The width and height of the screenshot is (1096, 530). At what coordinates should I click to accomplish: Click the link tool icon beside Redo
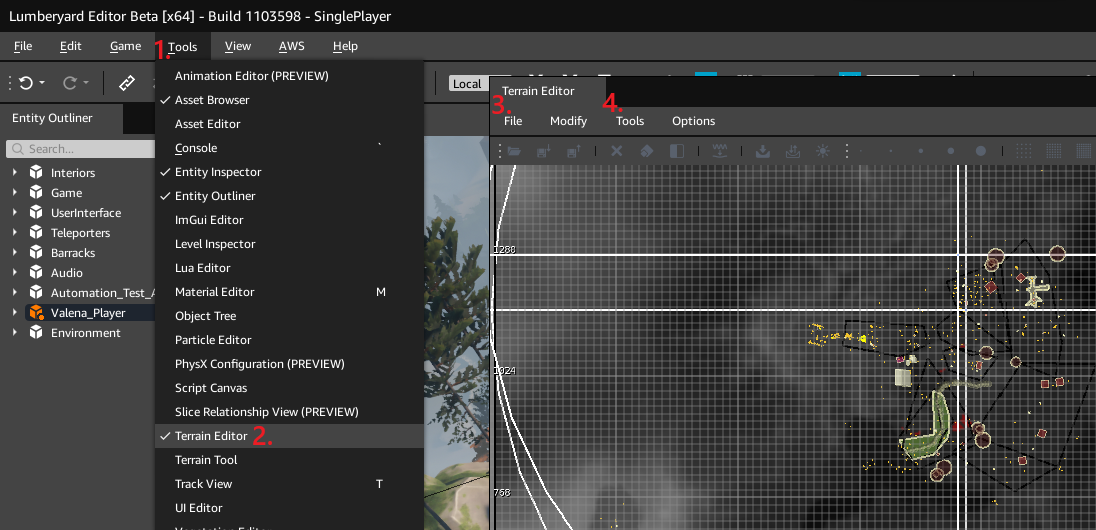[127, 83]
